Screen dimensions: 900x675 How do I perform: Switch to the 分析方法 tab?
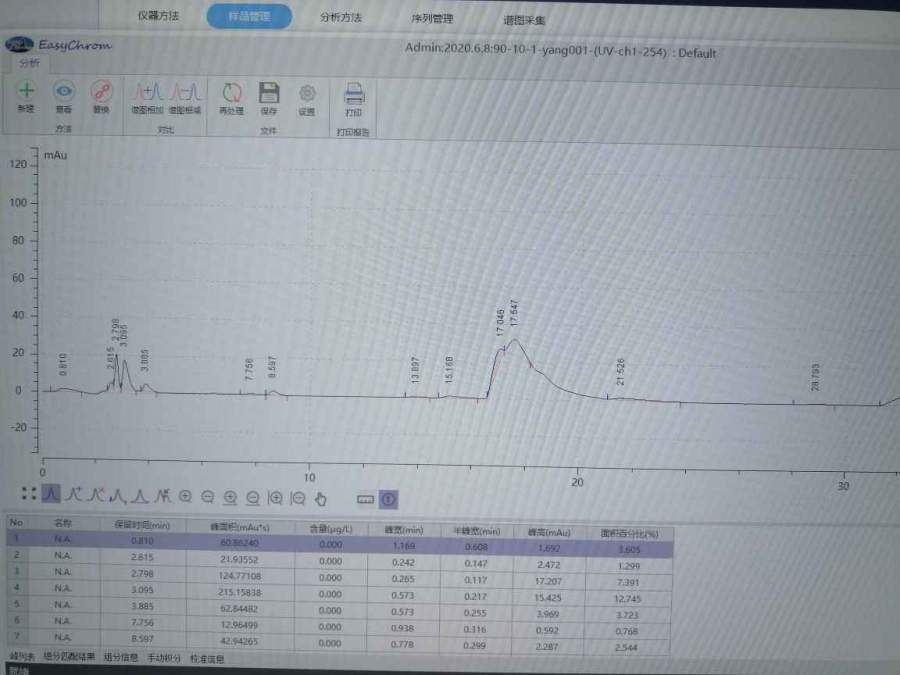pos(341,18)
